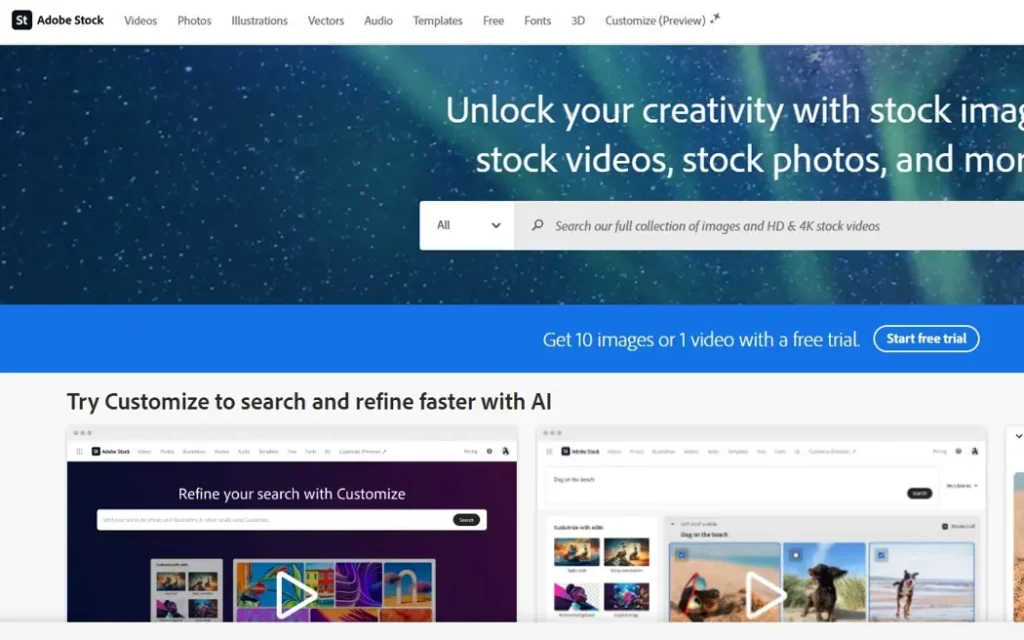
Task: Focus the stock images search field
Action: pos(769,225)
